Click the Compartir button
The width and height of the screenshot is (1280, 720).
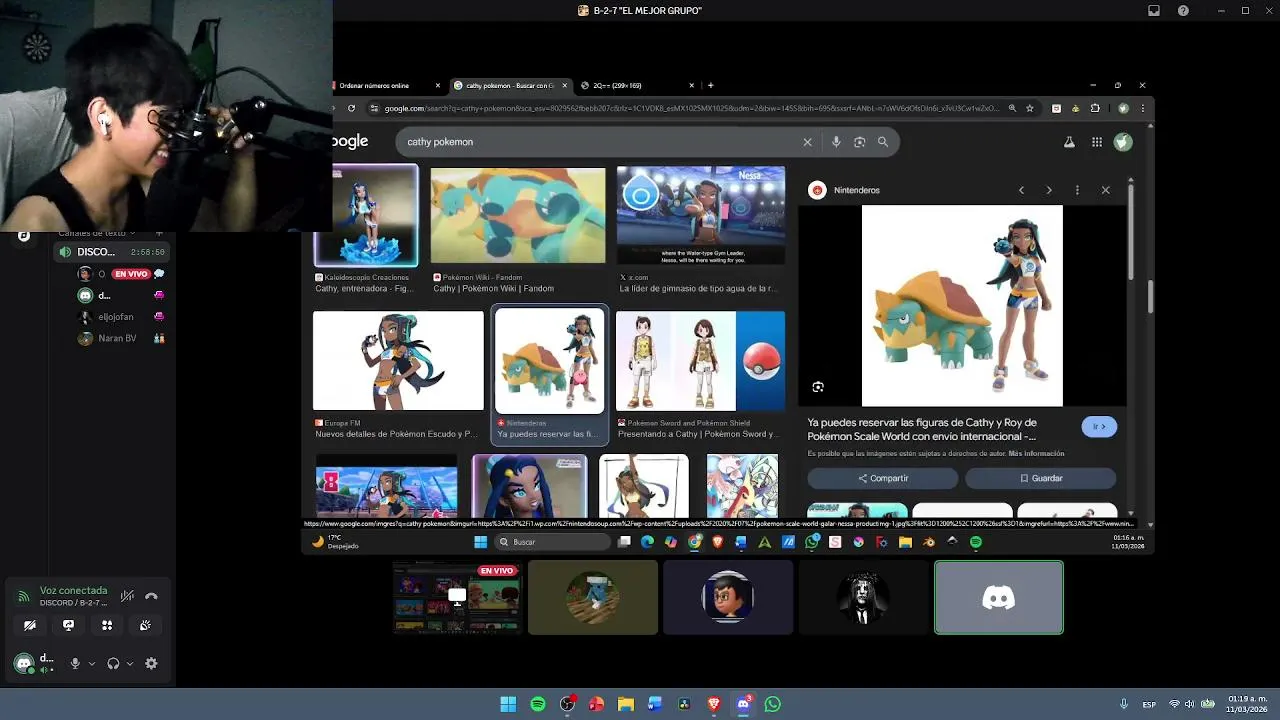883,478
